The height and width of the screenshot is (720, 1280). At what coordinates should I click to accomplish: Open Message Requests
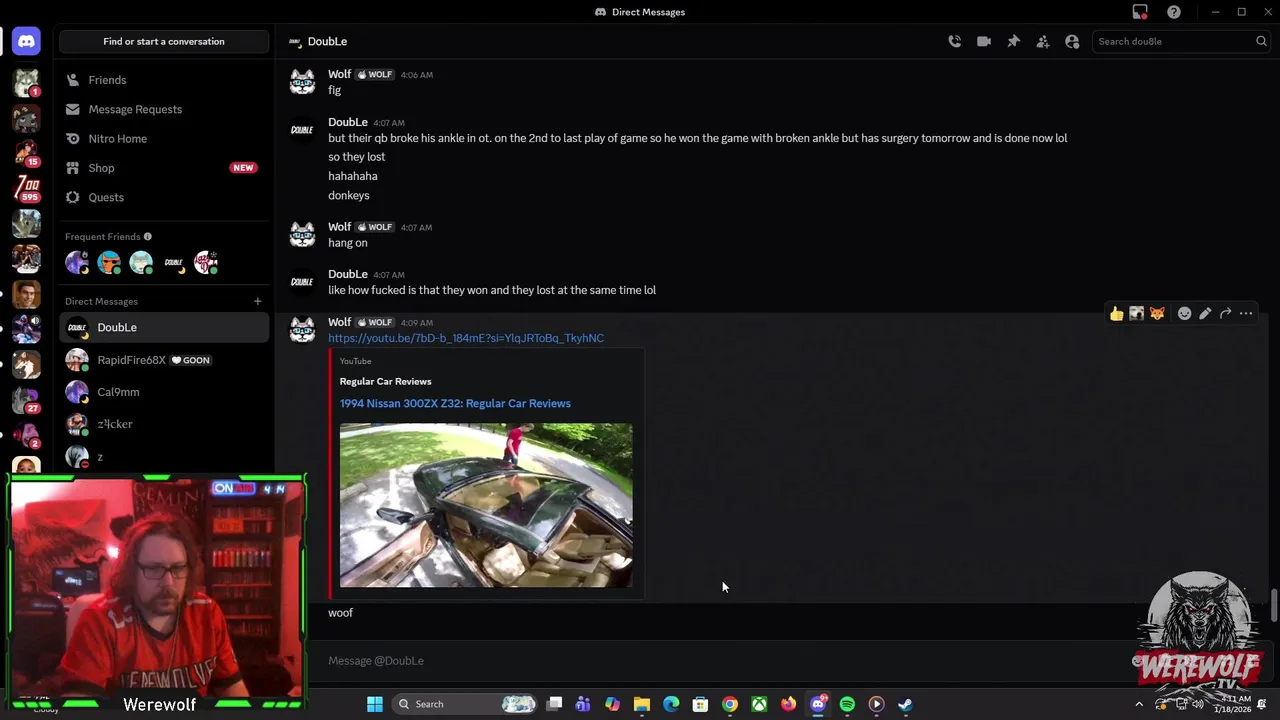[x=164, y=109]
